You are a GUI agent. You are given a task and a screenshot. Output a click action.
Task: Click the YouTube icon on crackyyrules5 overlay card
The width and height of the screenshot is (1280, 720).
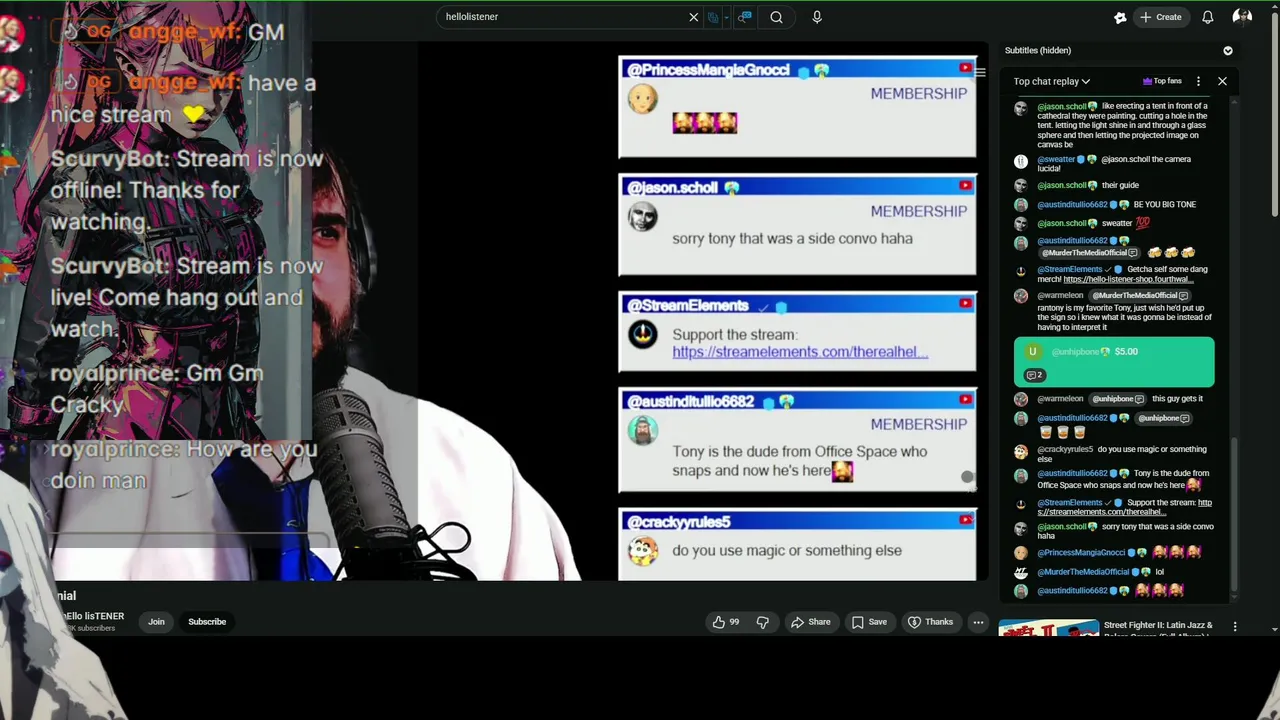[965, 520]
